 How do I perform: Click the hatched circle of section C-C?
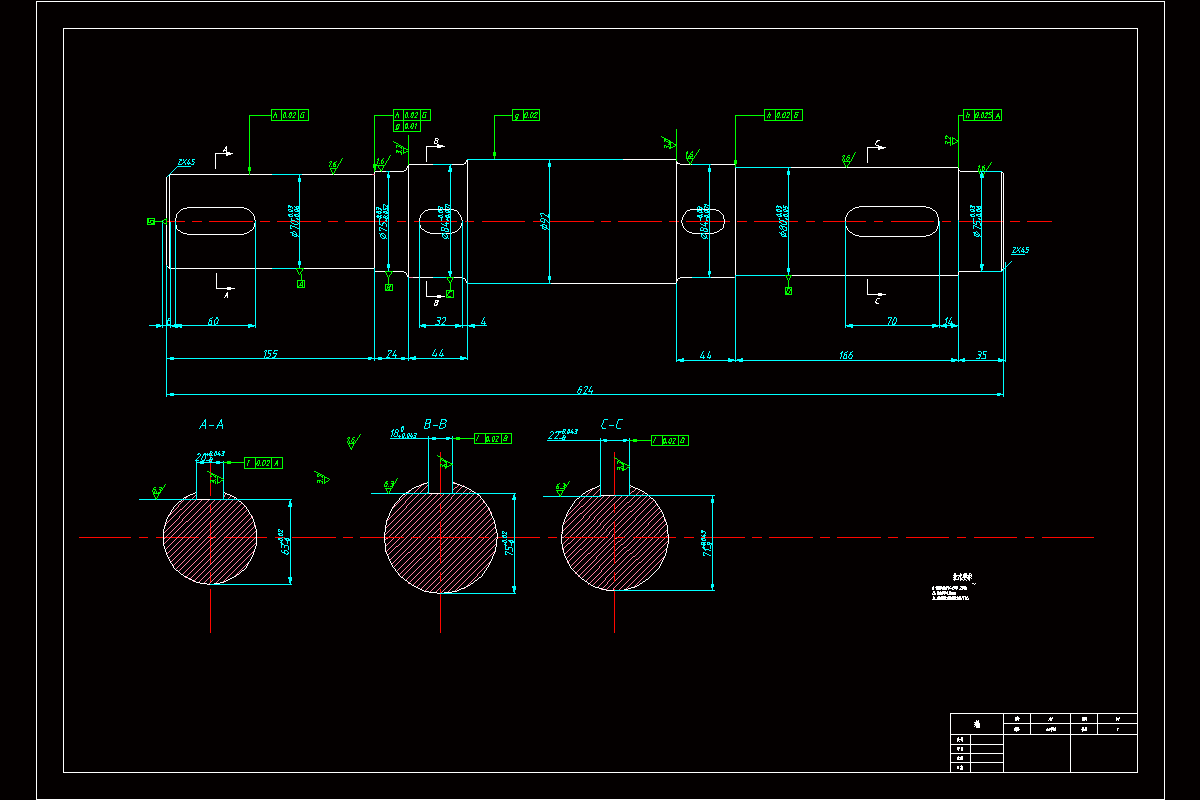(615, 539)
